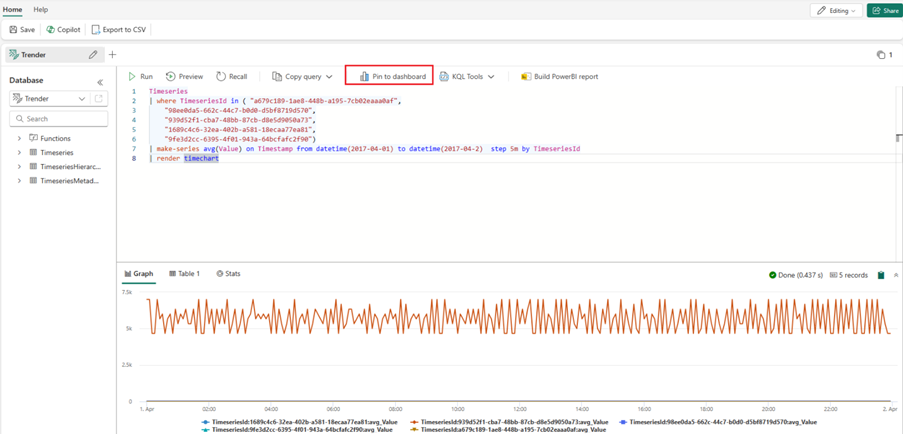Open the Stats results tab
The height and width of the screenshot is (434, 903).
(228, 273)
